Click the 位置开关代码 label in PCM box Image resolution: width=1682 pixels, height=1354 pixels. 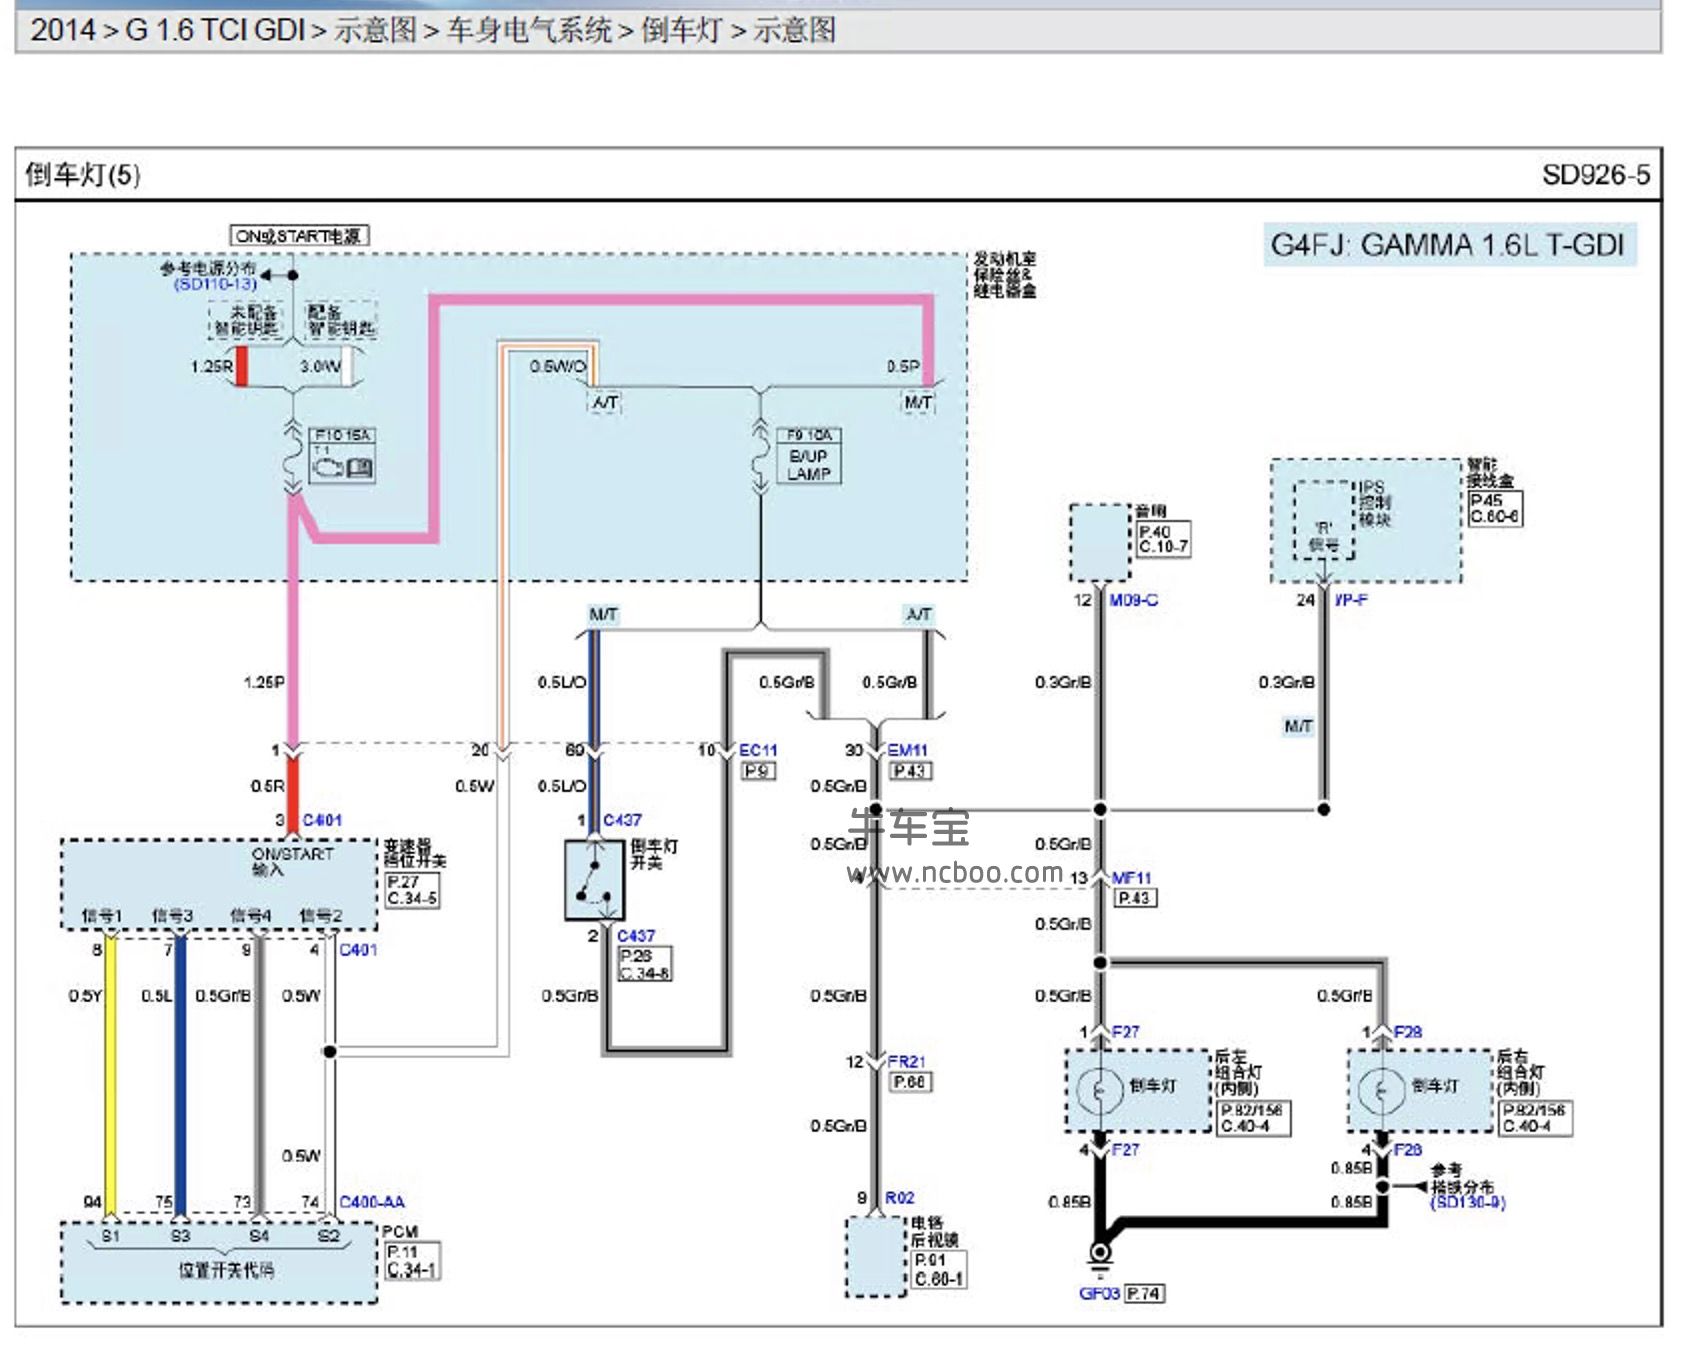[x=225, y=1271]
